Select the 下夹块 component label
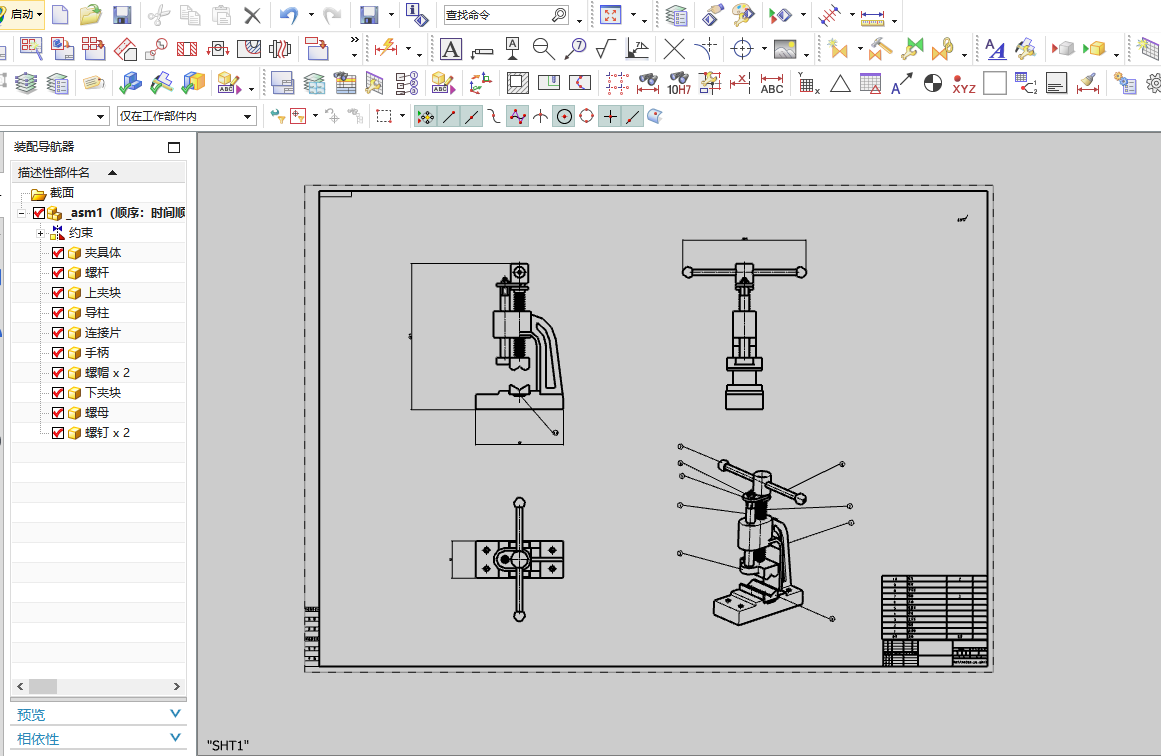Screen dimensions: 1161x756 click(102, 392)
